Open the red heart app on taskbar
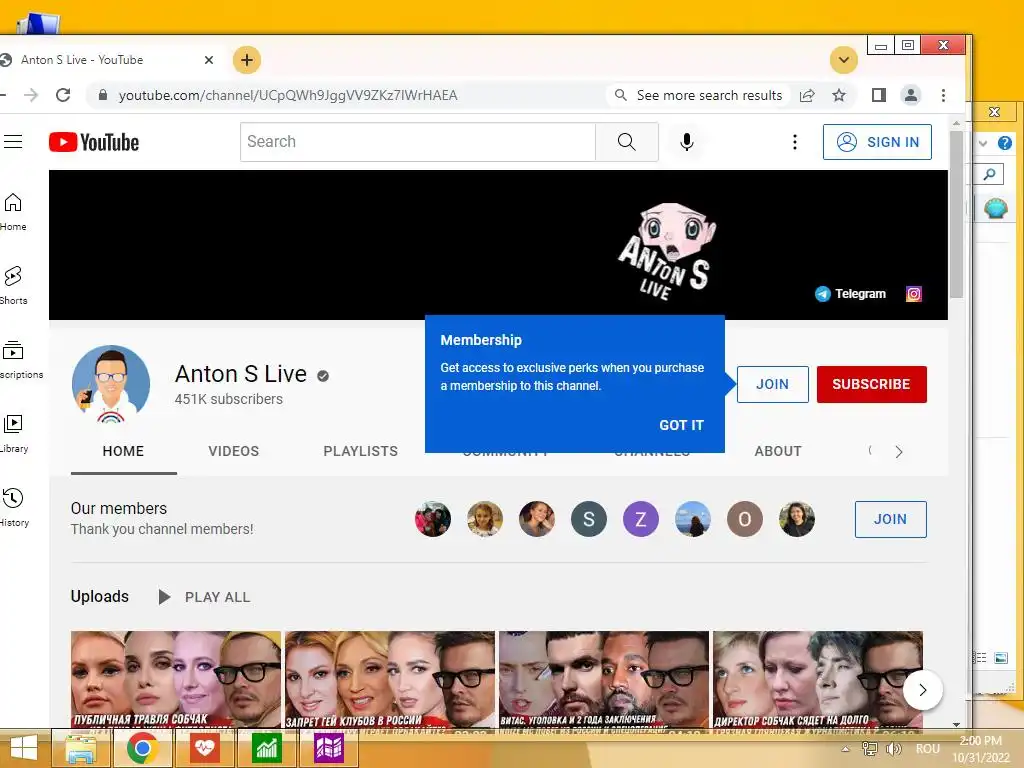 point(204,748)
